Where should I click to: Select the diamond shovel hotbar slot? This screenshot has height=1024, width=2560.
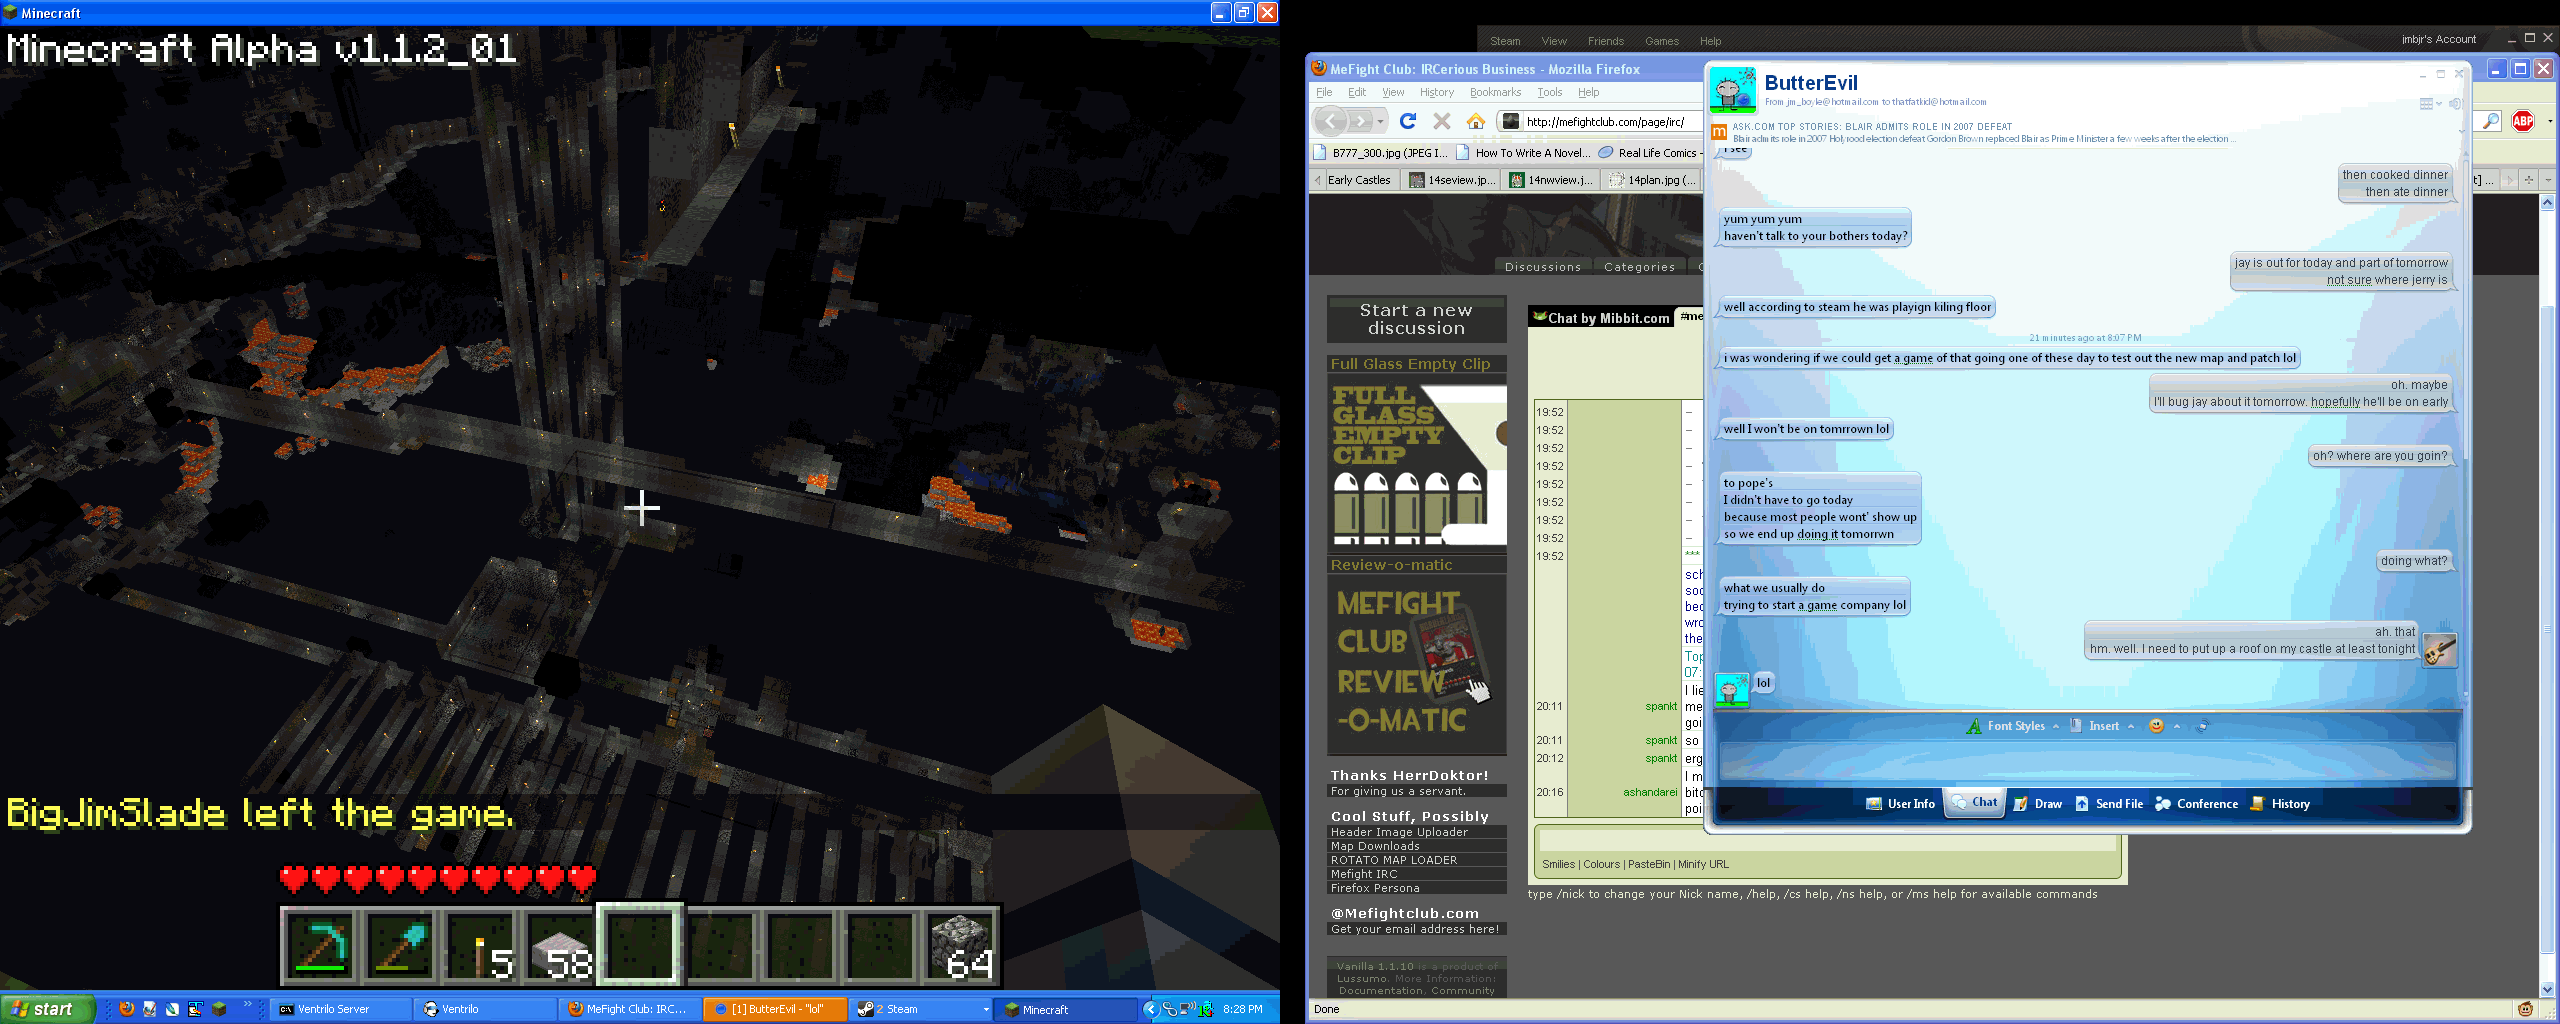tap(400, 946)
